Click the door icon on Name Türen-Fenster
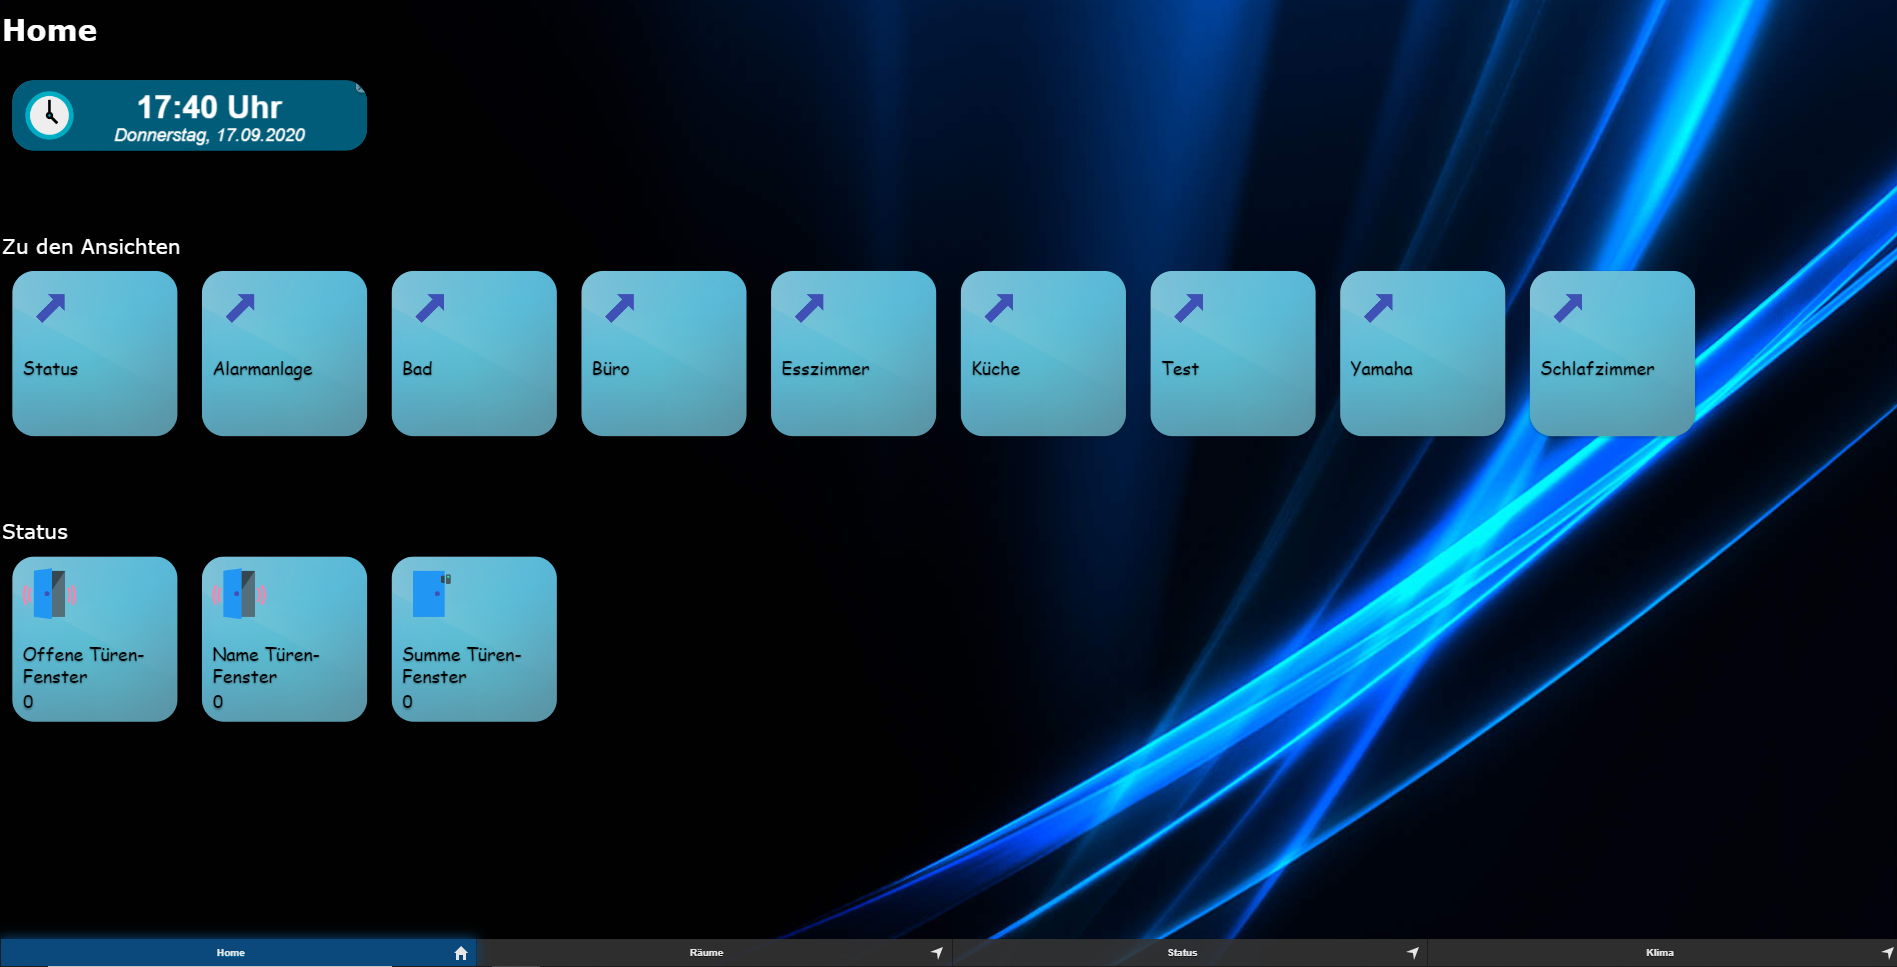The height and width of the screenshot is (967, 1897). click(239, 594)
